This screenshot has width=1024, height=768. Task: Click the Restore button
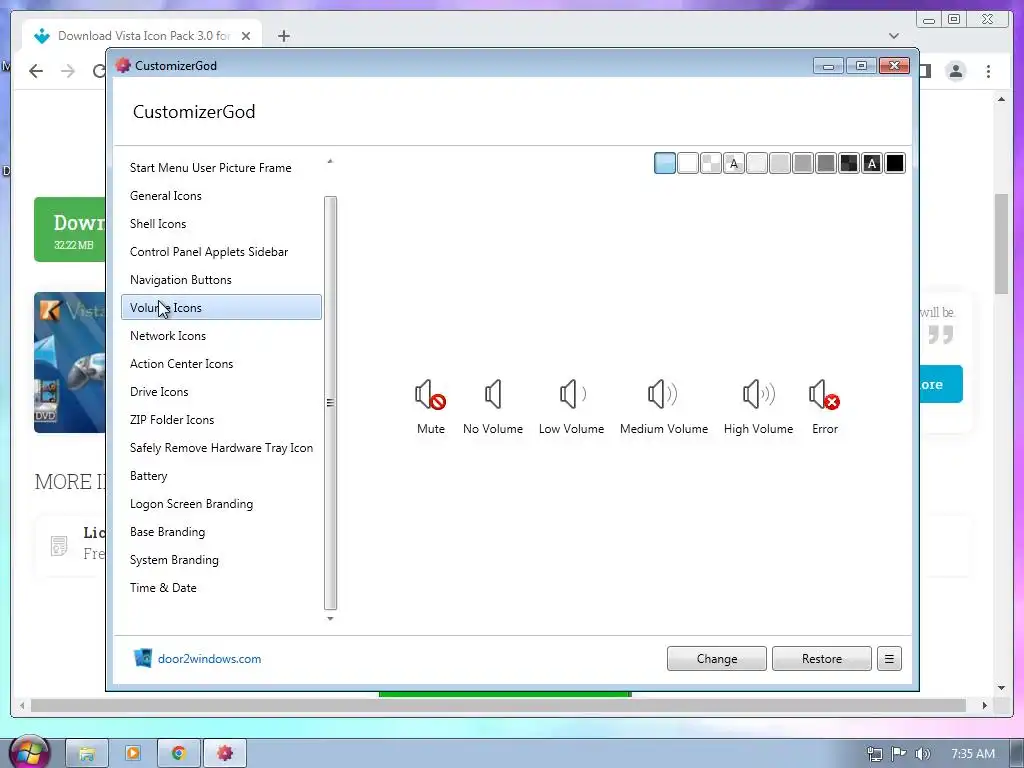pyautogui.click(x=822, y=658)
